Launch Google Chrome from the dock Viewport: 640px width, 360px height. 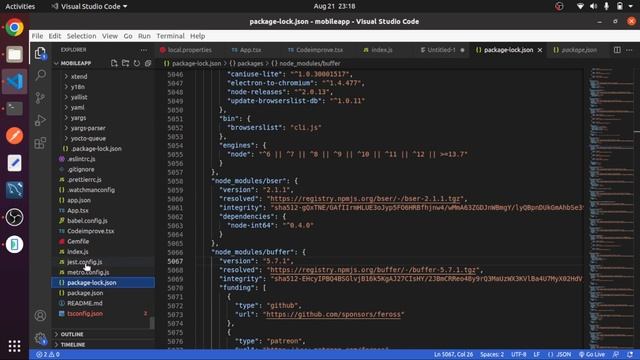[14, 27]
